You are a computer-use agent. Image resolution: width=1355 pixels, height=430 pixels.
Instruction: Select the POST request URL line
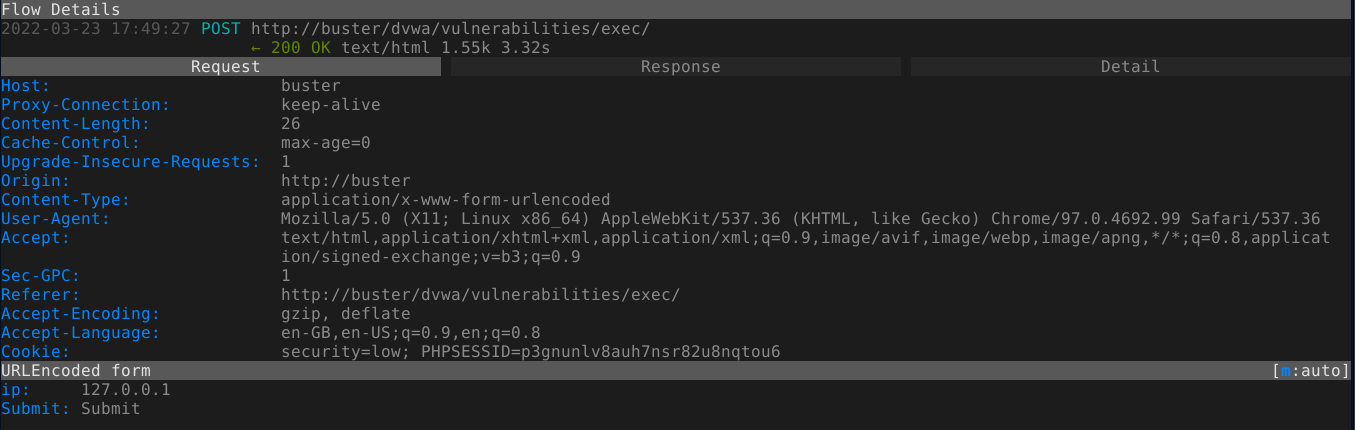450,29
